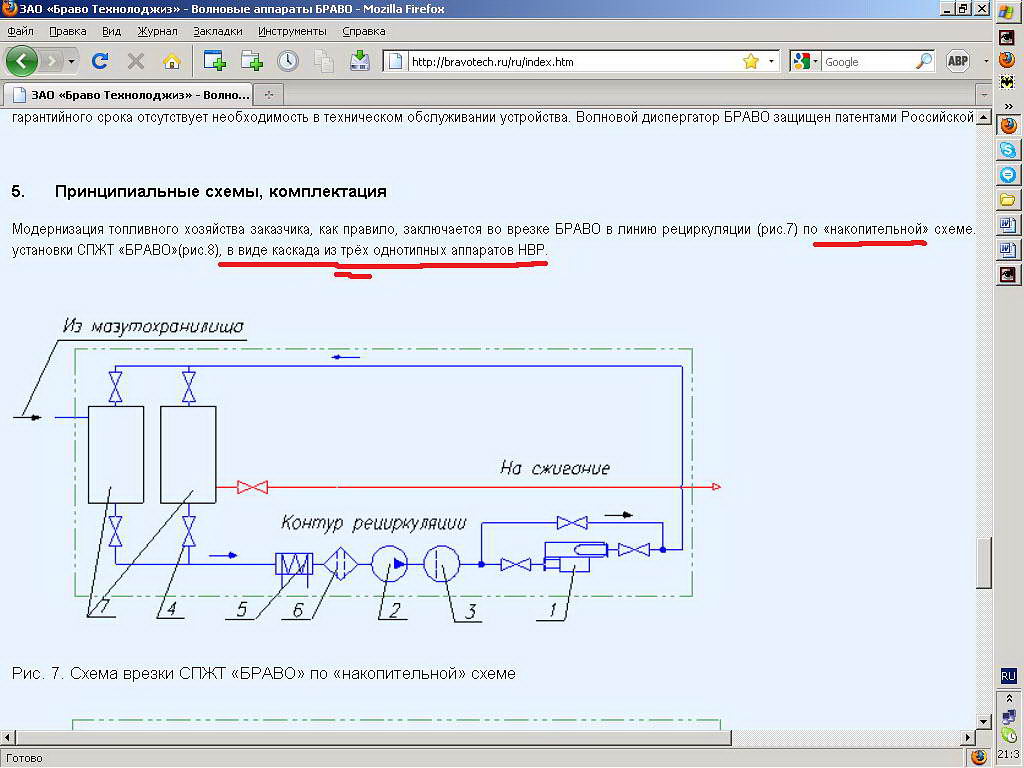This screenshot has height=768, width=1024.
Task: Close the Firefox window
Action: (x=982, y=9)
